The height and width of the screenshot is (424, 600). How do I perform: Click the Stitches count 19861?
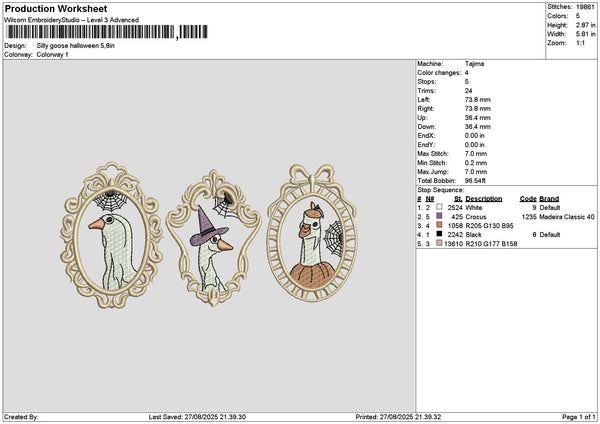pos(585,7)
